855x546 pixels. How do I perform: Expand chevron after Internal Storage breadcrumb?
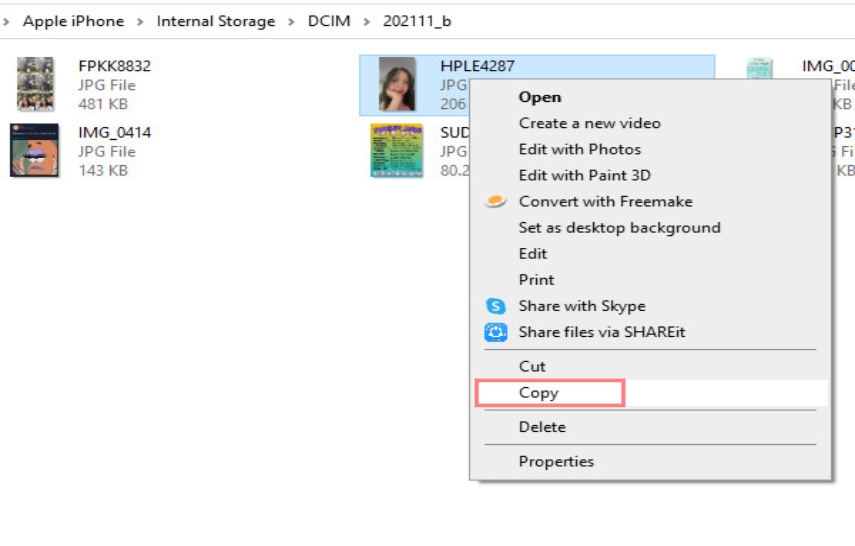pyautogui.click(x=291, y=21)
